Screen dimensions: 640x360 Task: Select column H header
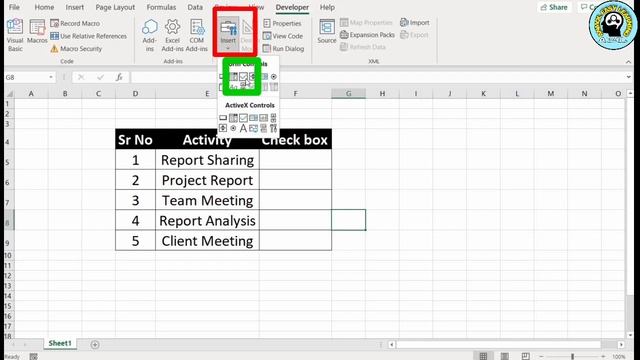click(x=382, y=94)
